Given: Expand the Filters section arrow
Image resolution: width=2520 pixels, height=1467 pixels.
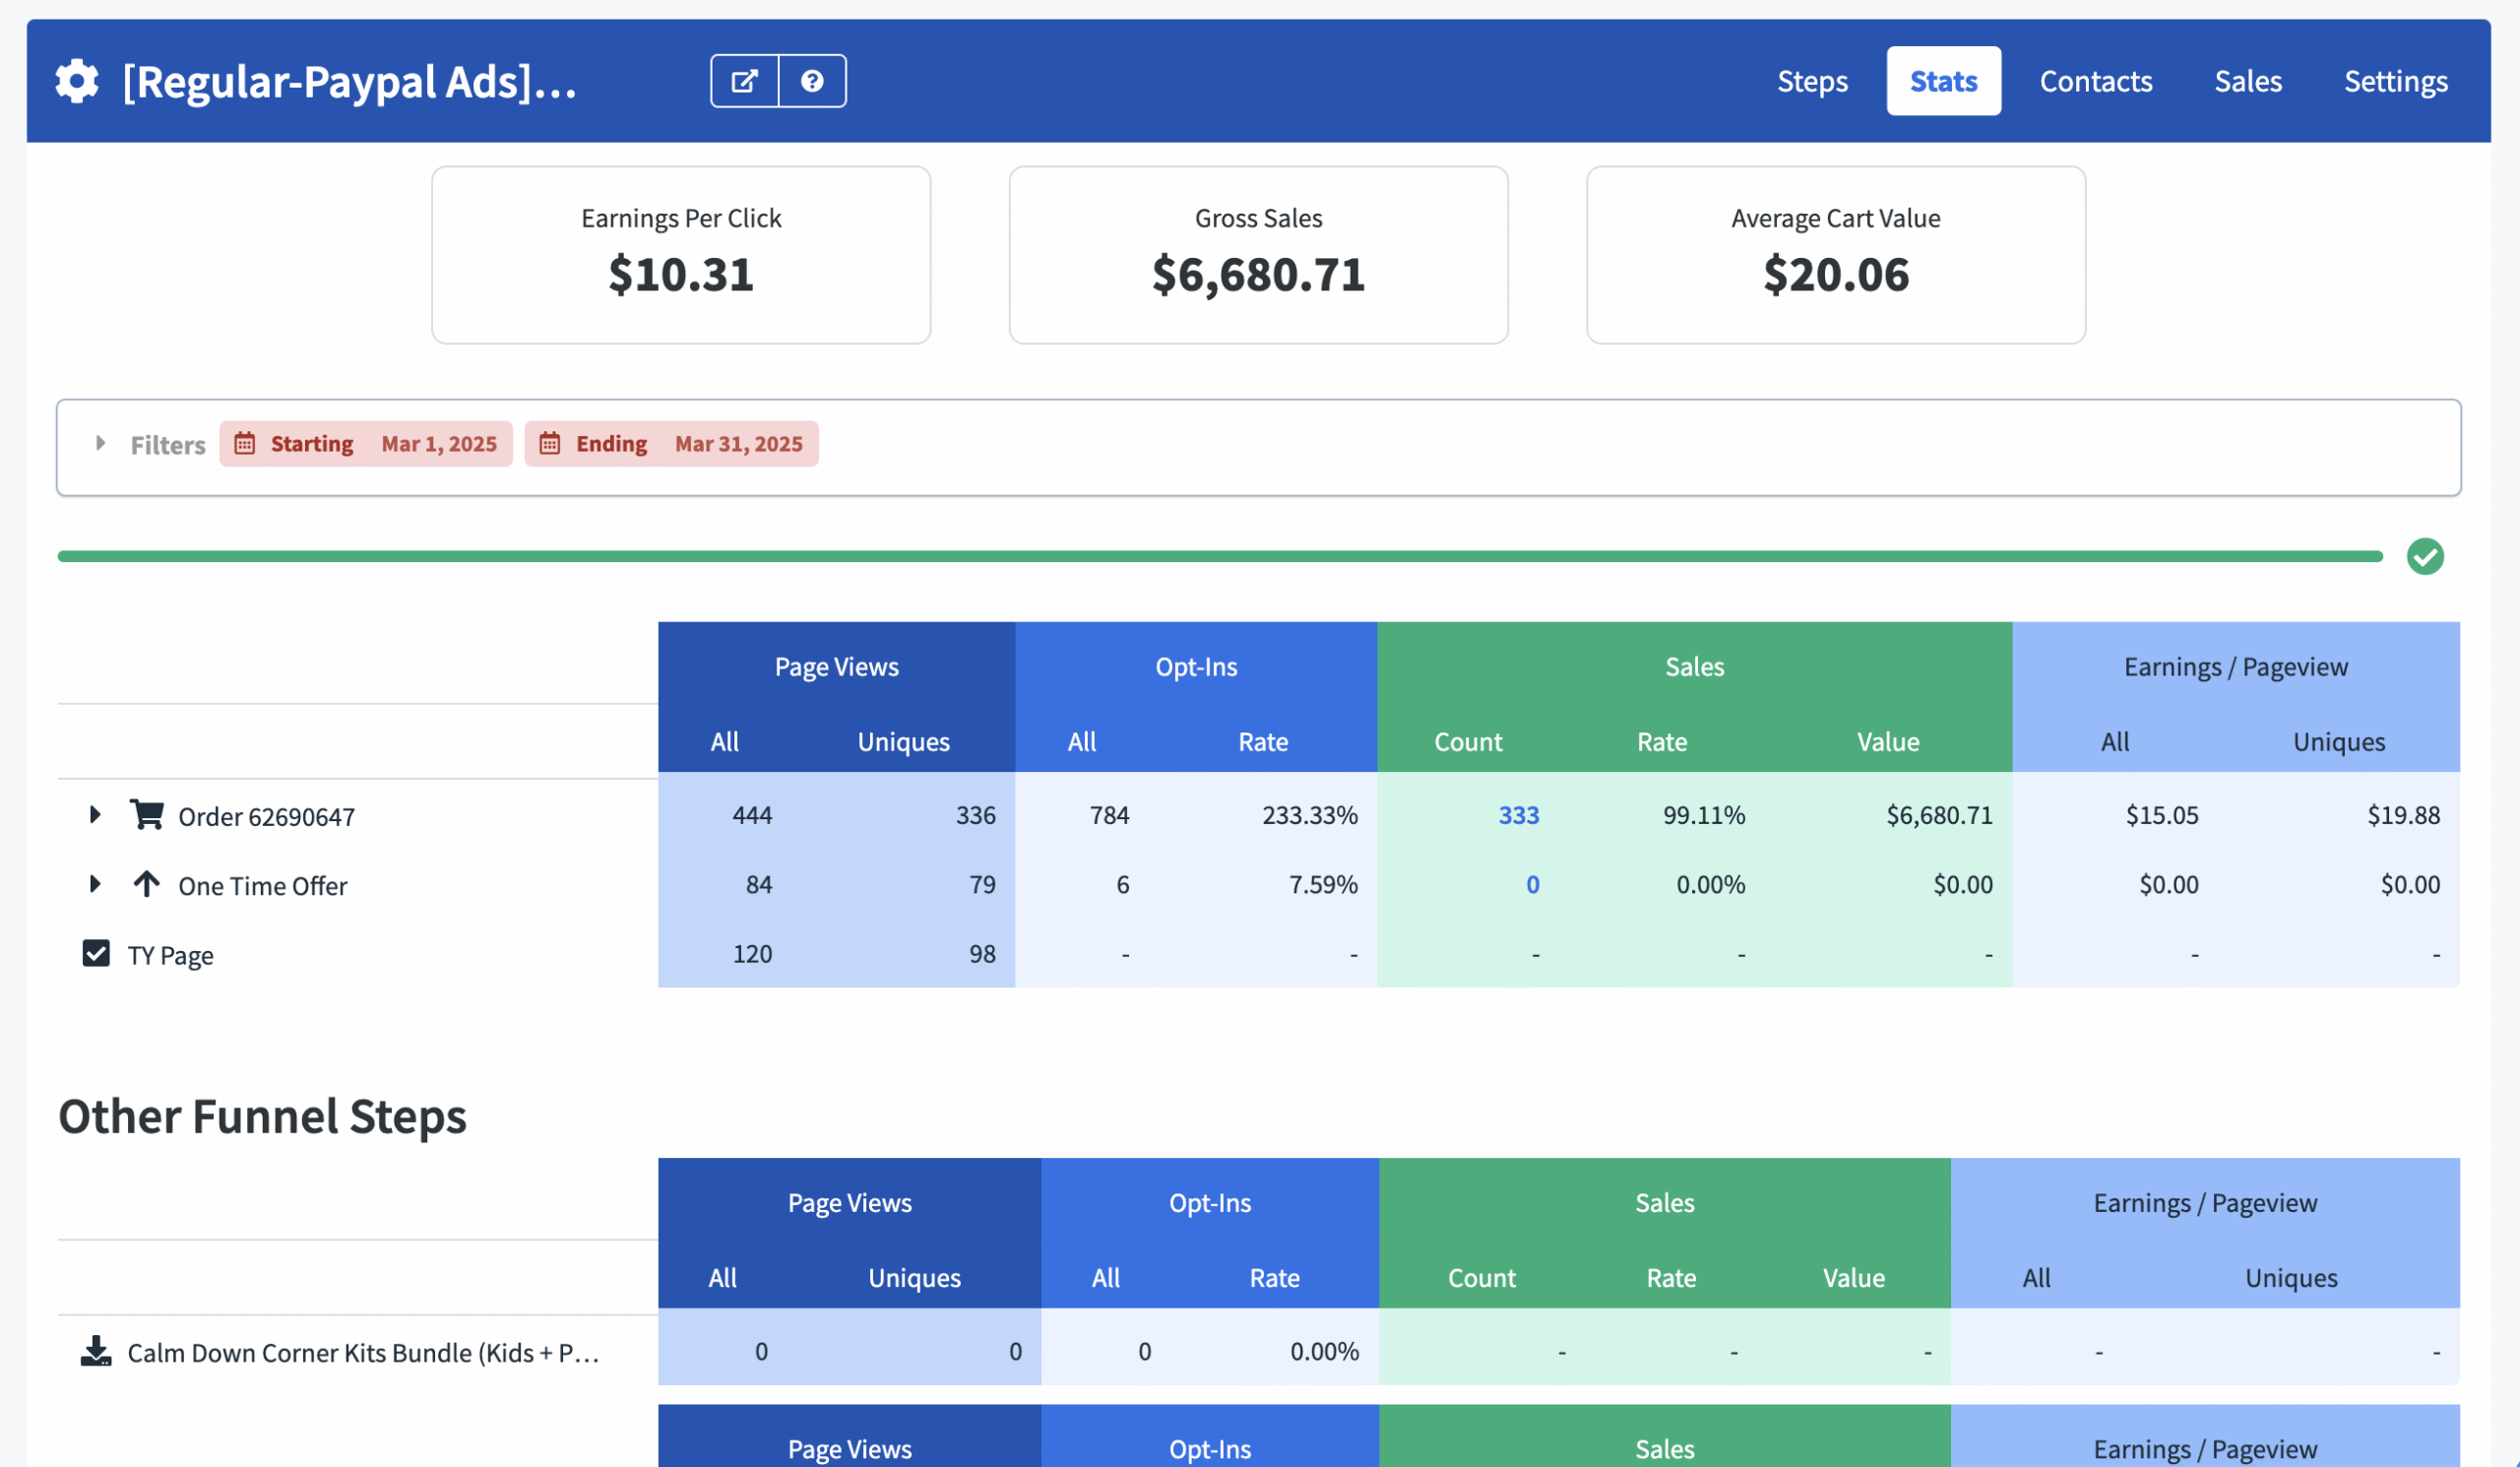Looking at the screenshot, I should 100,443.
